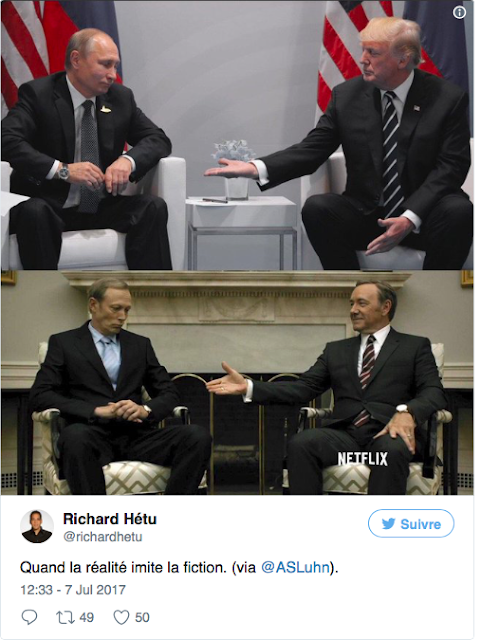Open the bottom Netflix scene image
The width and height of the screenshot is (481, 640).
[237, 382]
